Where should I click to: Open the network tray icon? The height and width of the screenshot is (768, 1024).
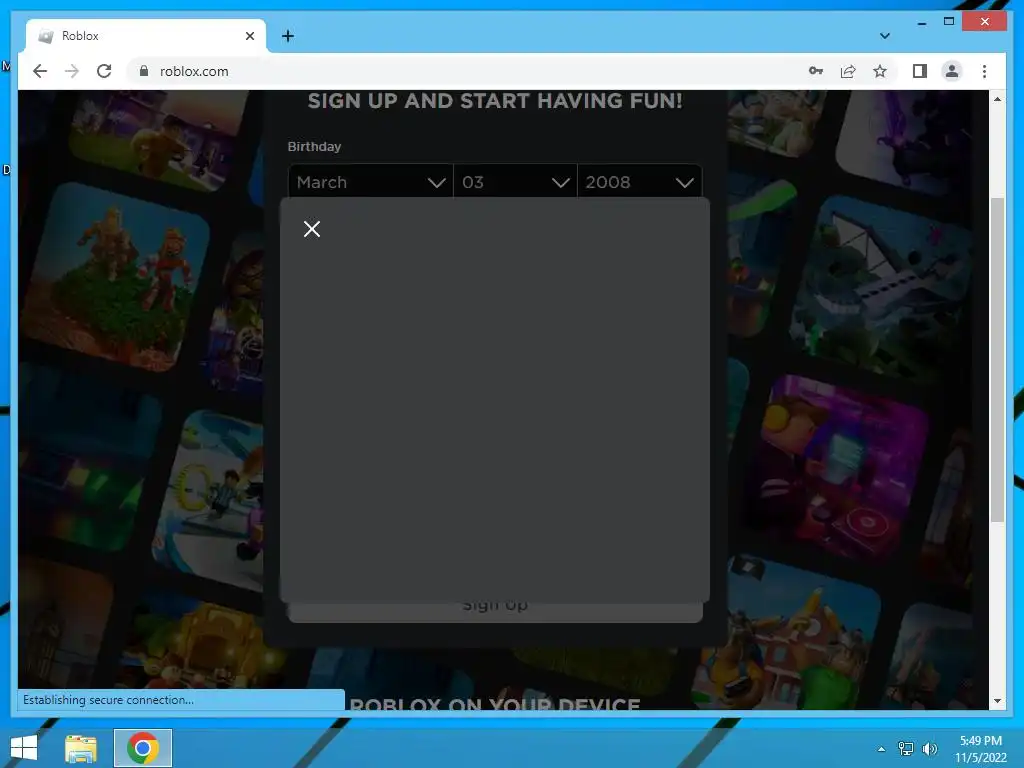point(906,749)
